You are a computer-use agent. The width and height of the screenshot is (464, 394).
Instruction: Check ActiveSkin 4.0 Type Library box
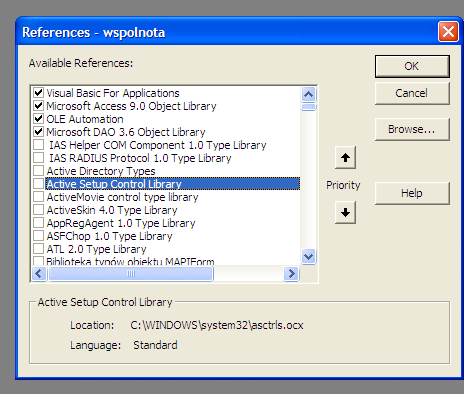[x=38, y=209]
